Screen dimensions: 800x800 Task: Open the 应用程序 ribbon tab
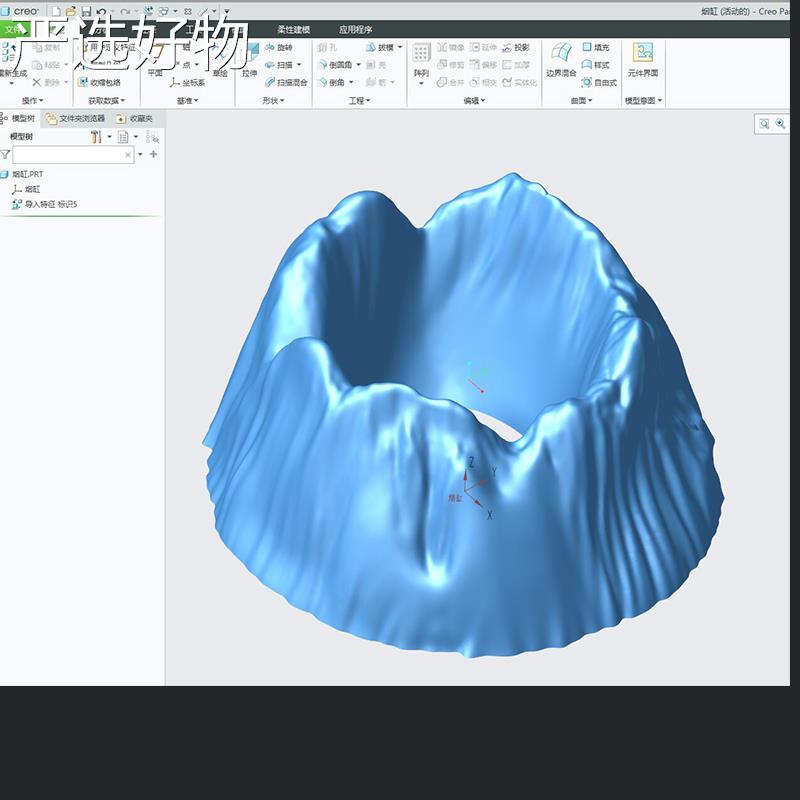point(356,30)
